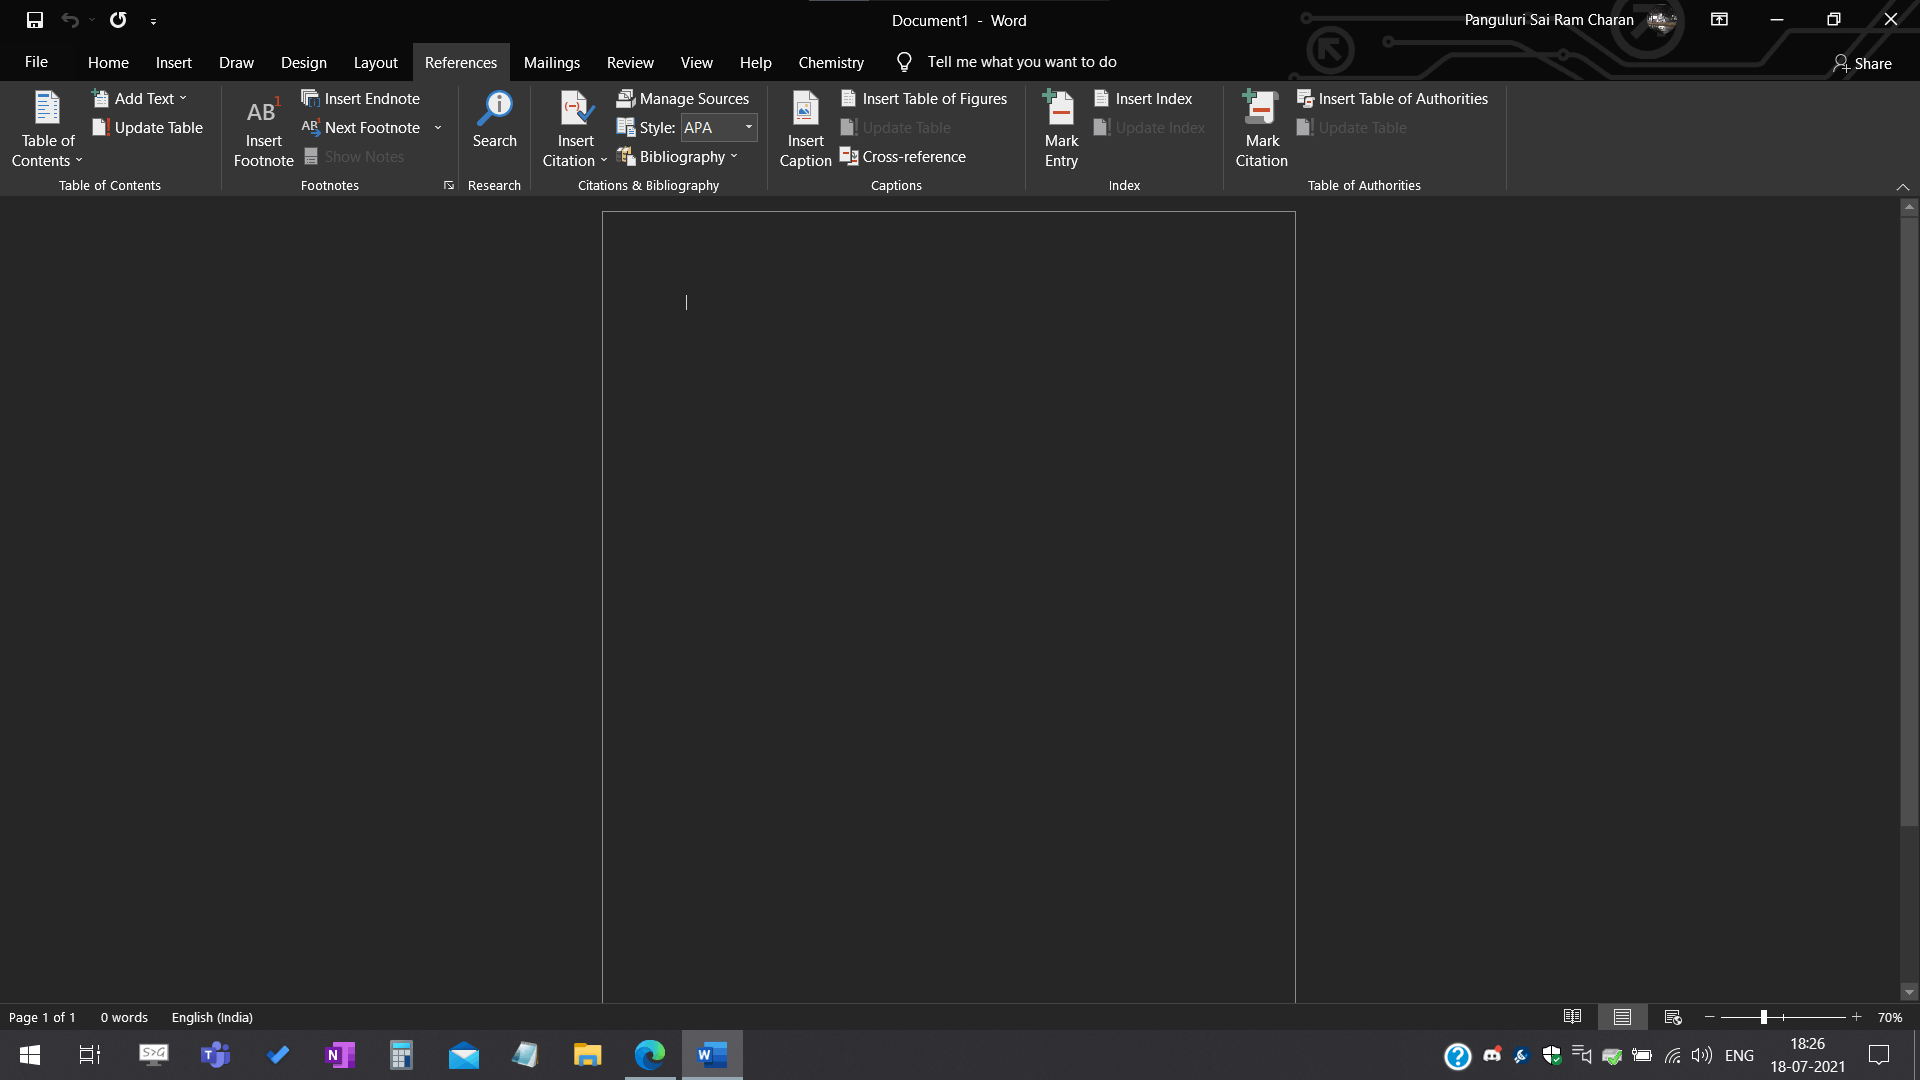Click the zoom slider handle
This screenshot has width=1920, height=1080.
[x=1764, y=1017]
